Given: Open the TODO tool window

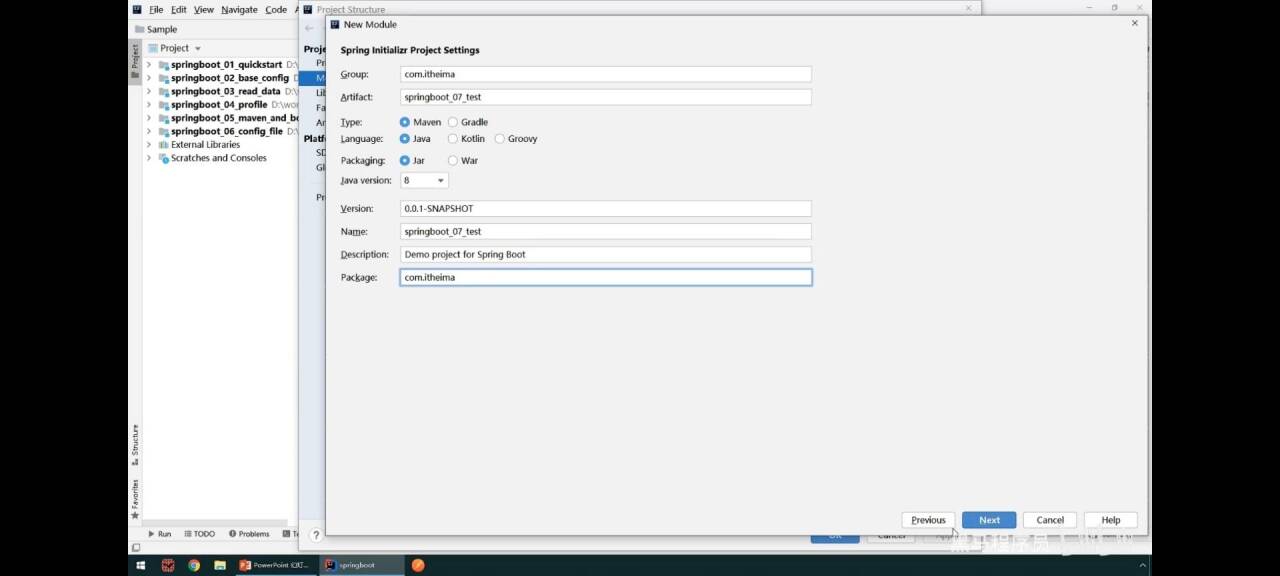Looking at the screenshot, I should pyautogui.click(x=198, y=534).
